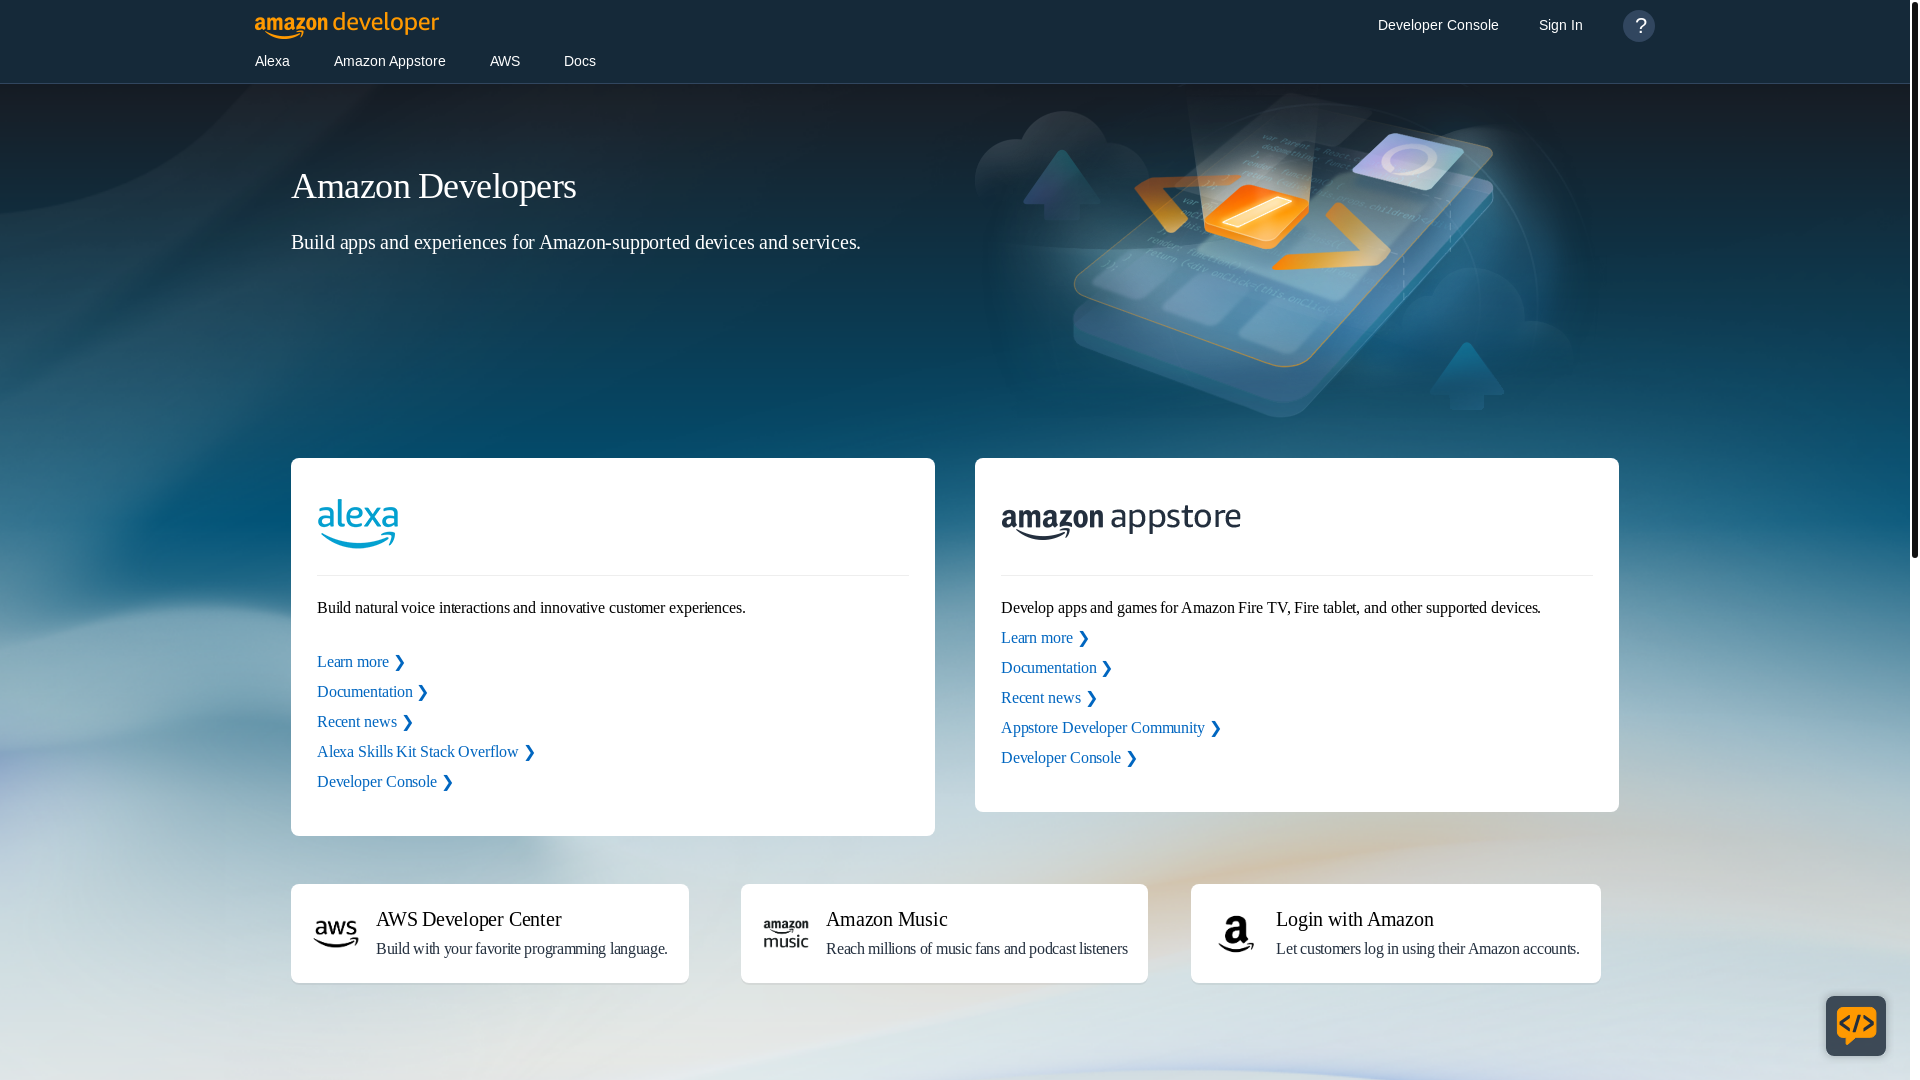This screenshot has width=1920, height=1080.
Task: Open the Amazon Music card title
Action: 886,919
